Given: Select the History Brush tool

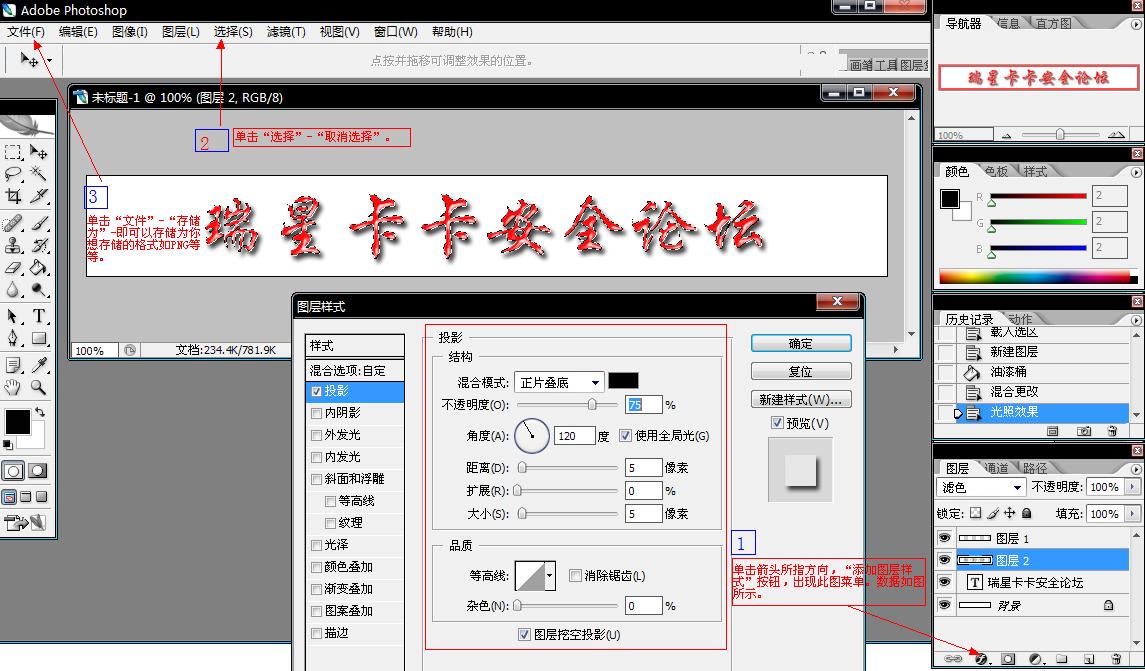Looking at the screenshot, I should (x=39, y=245).
